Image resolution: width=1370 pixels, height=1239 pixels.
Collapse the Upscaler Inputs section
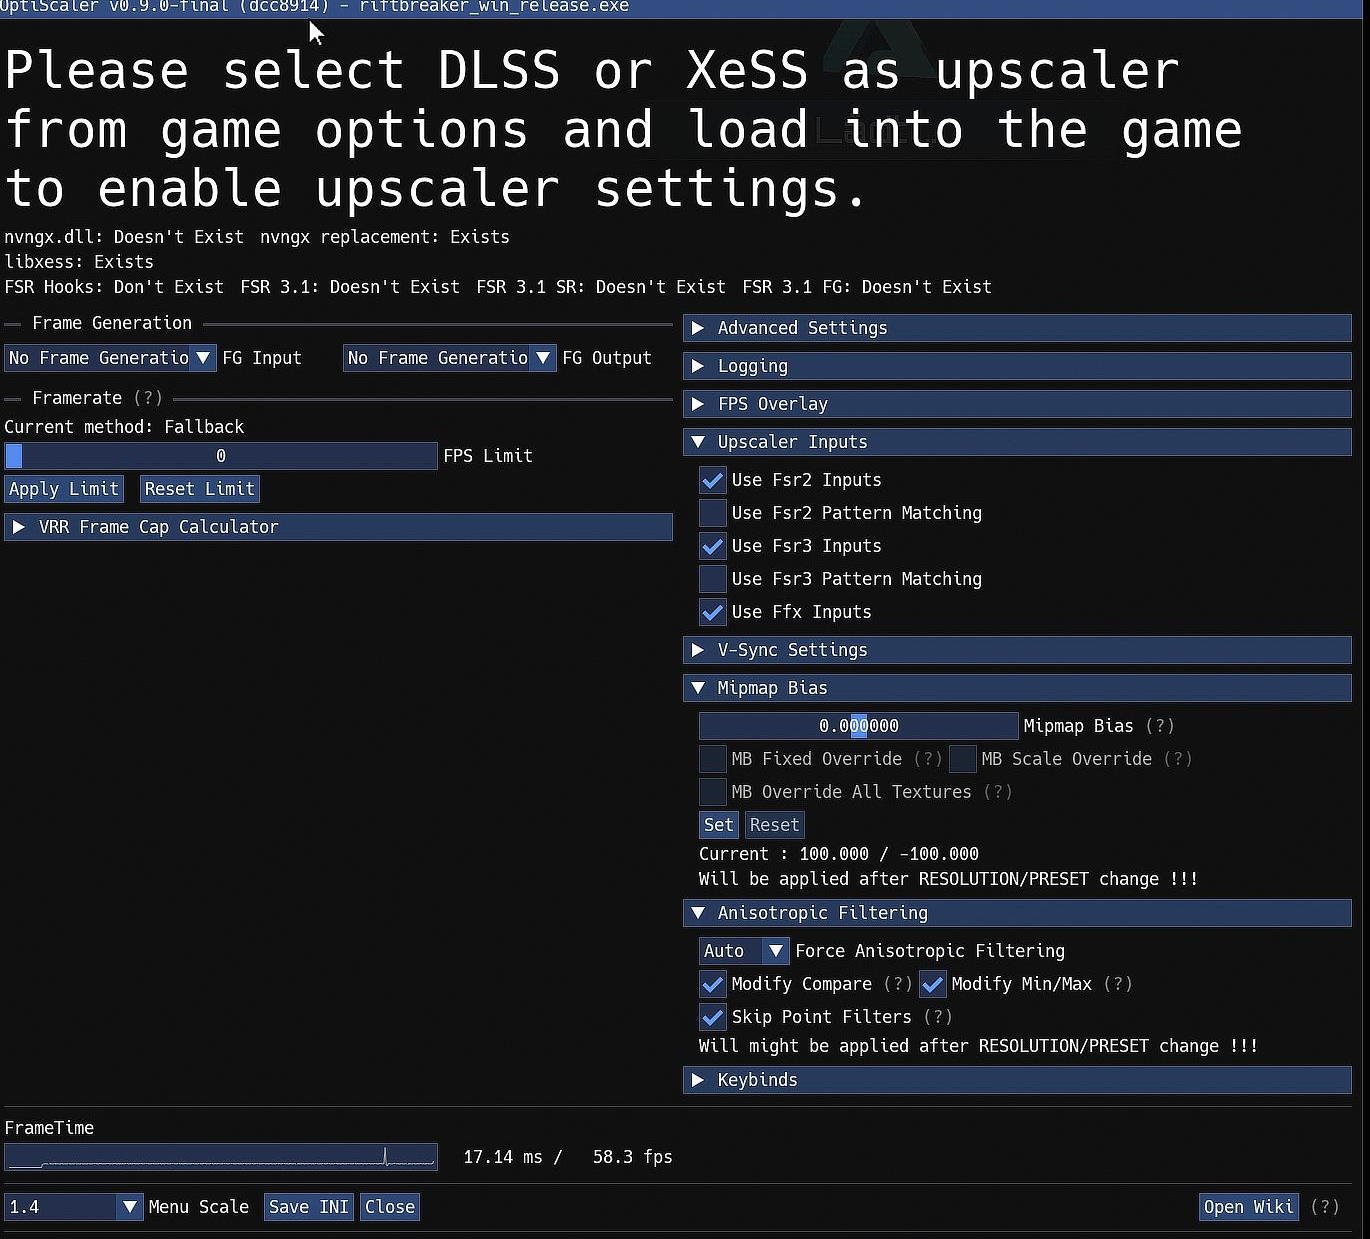coord(1017,442)
